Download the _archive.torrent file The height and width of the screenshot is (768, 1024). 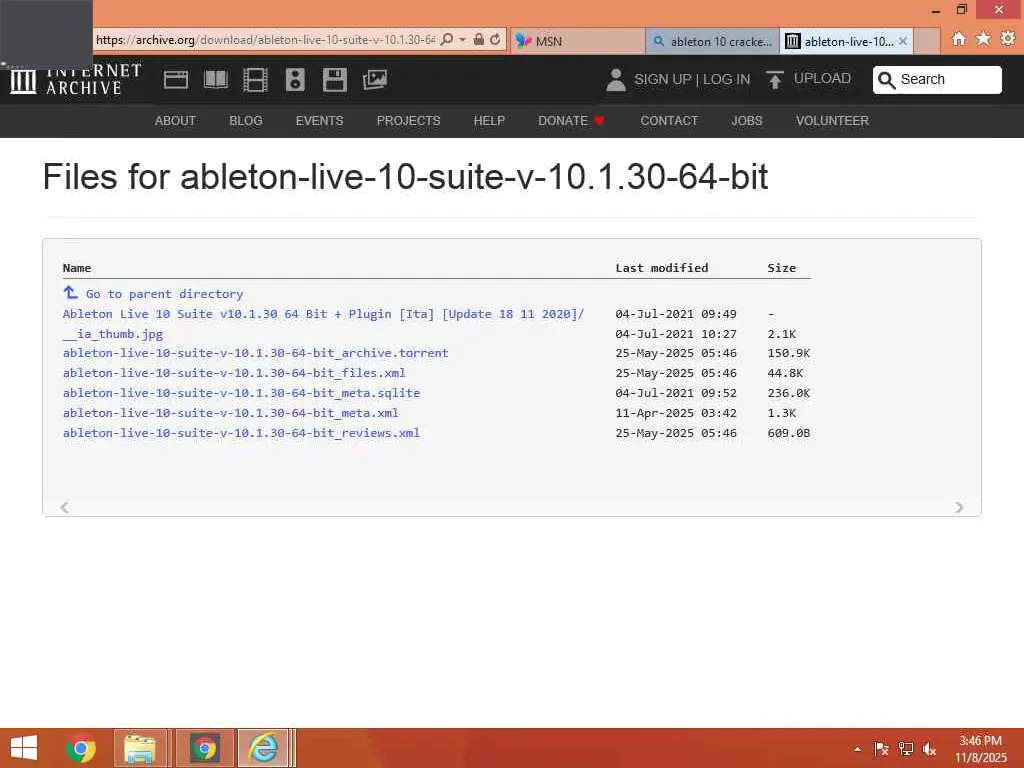255,353
